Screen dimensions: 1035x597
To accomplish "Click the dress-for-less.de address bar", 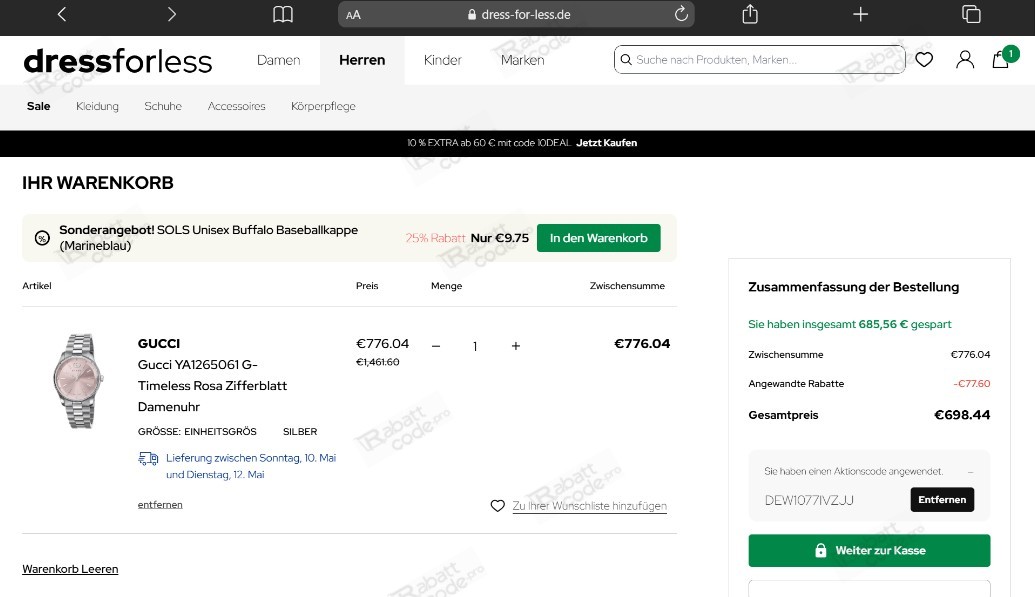I will (x=516, y=14).
